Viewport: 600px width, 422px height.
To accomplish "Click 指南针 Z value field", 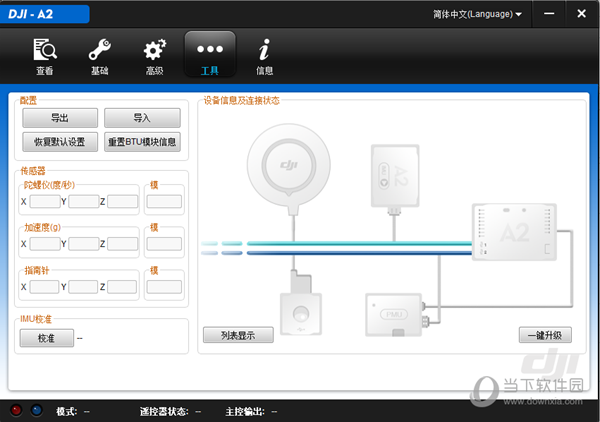I will pos(122,287).
